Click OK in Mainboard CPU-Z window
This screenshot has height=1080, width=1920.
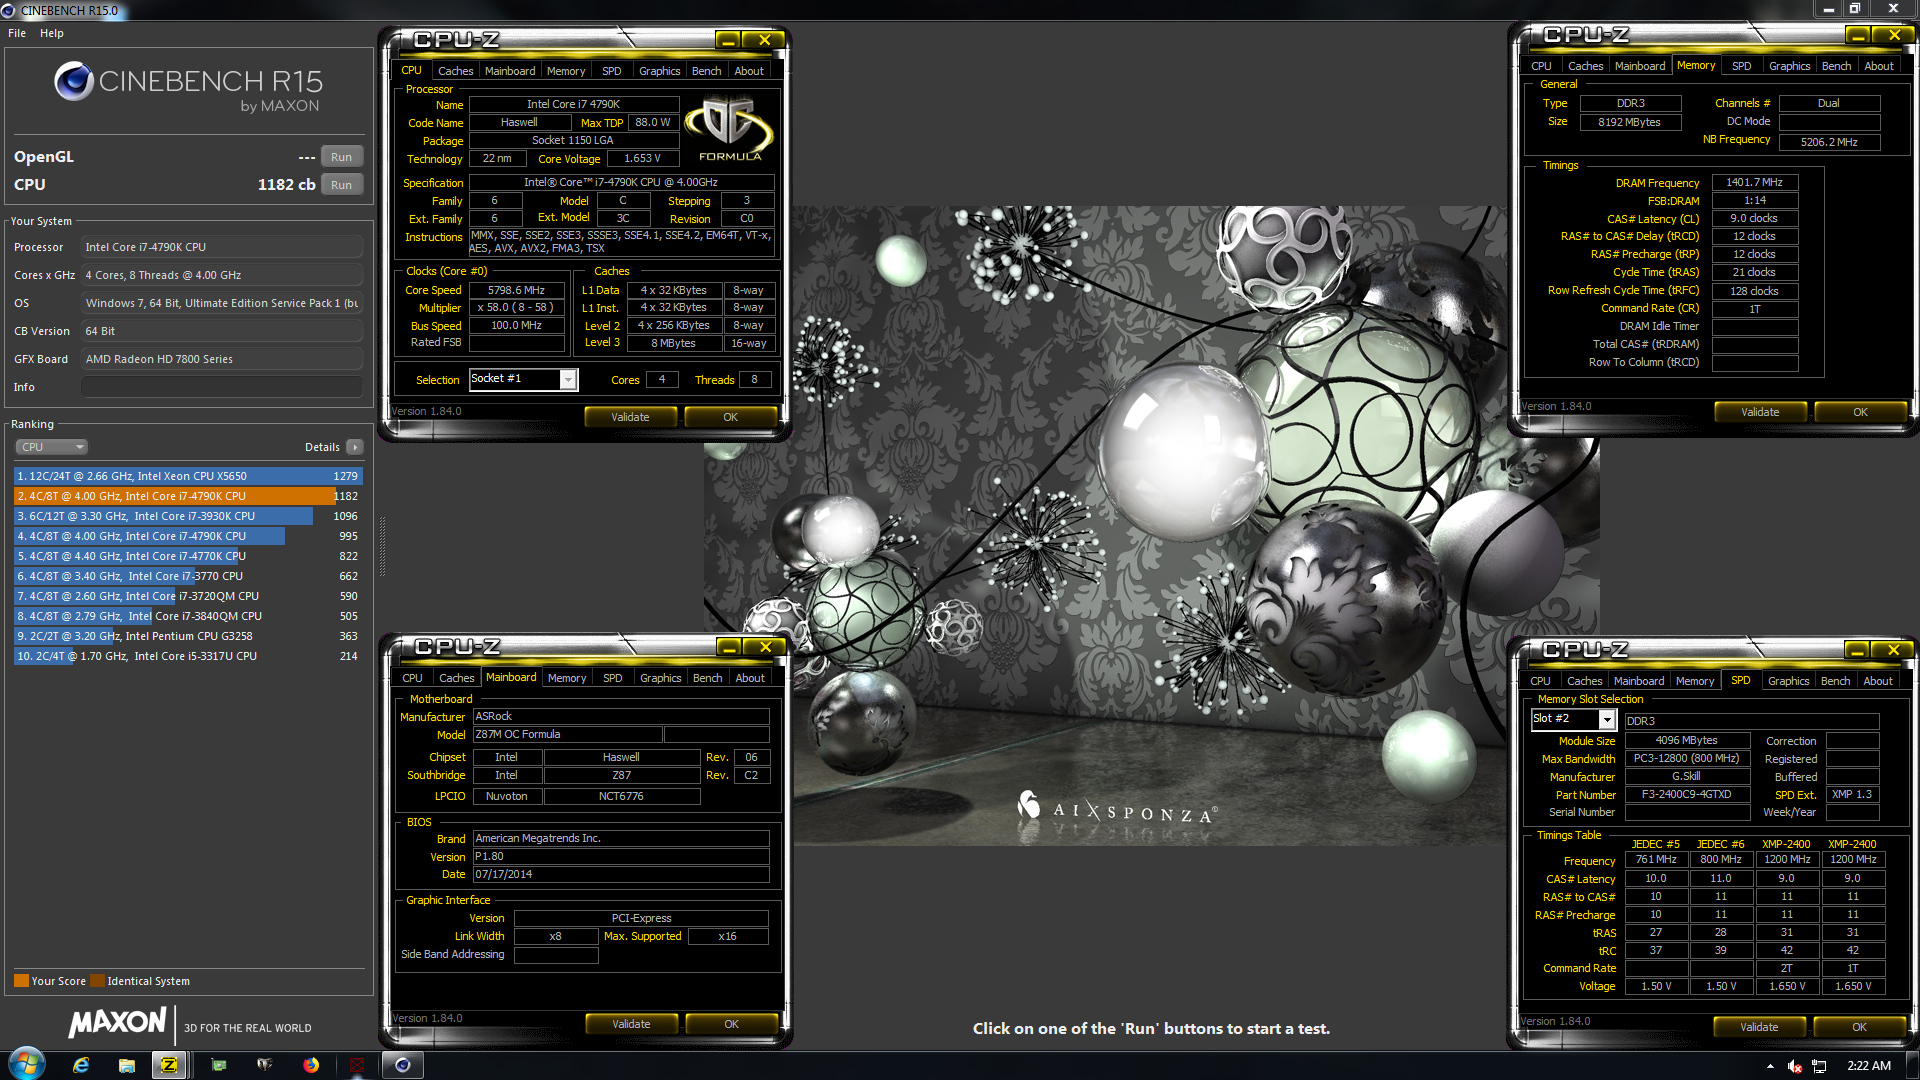pyautogui.click(x=732, y=1024)
